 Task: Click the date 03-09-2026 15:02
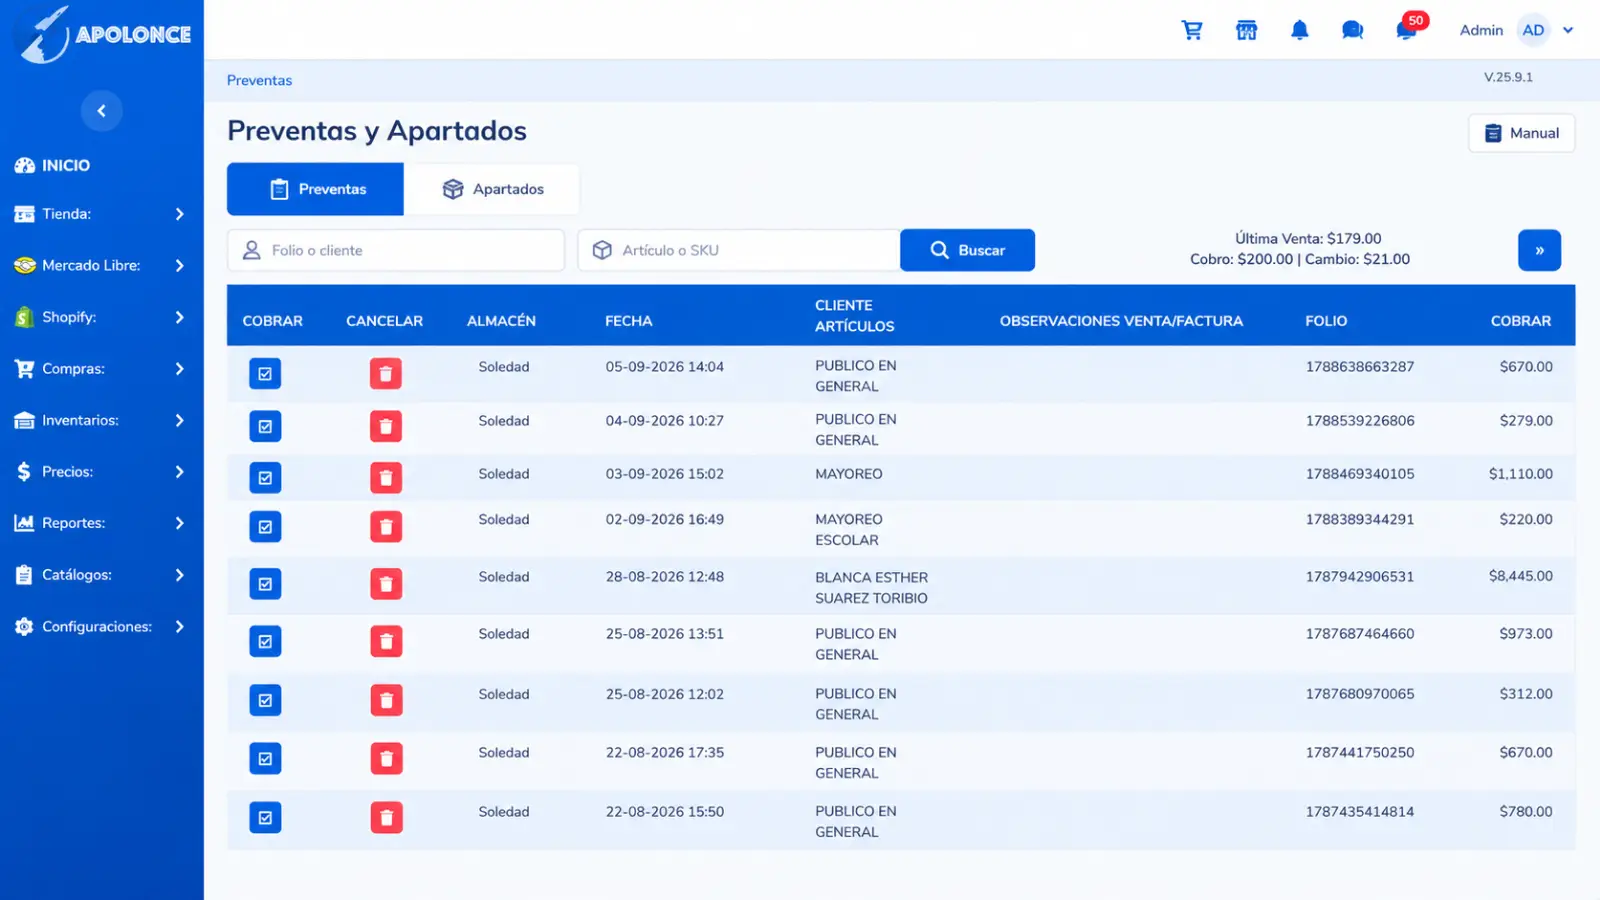[x=664, y=474]
